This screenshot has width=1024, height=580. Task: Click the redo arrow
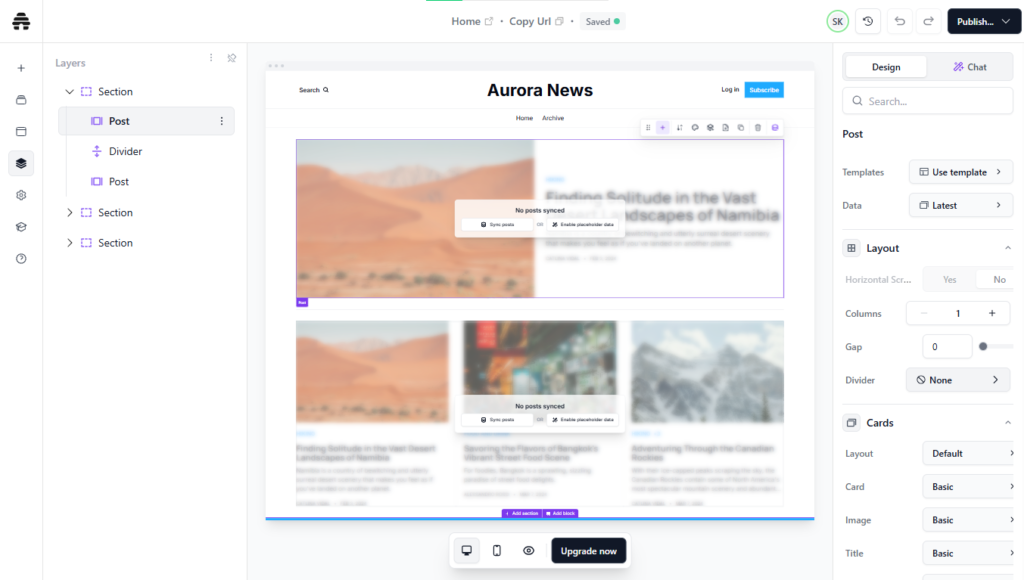(x=928, y=21)
